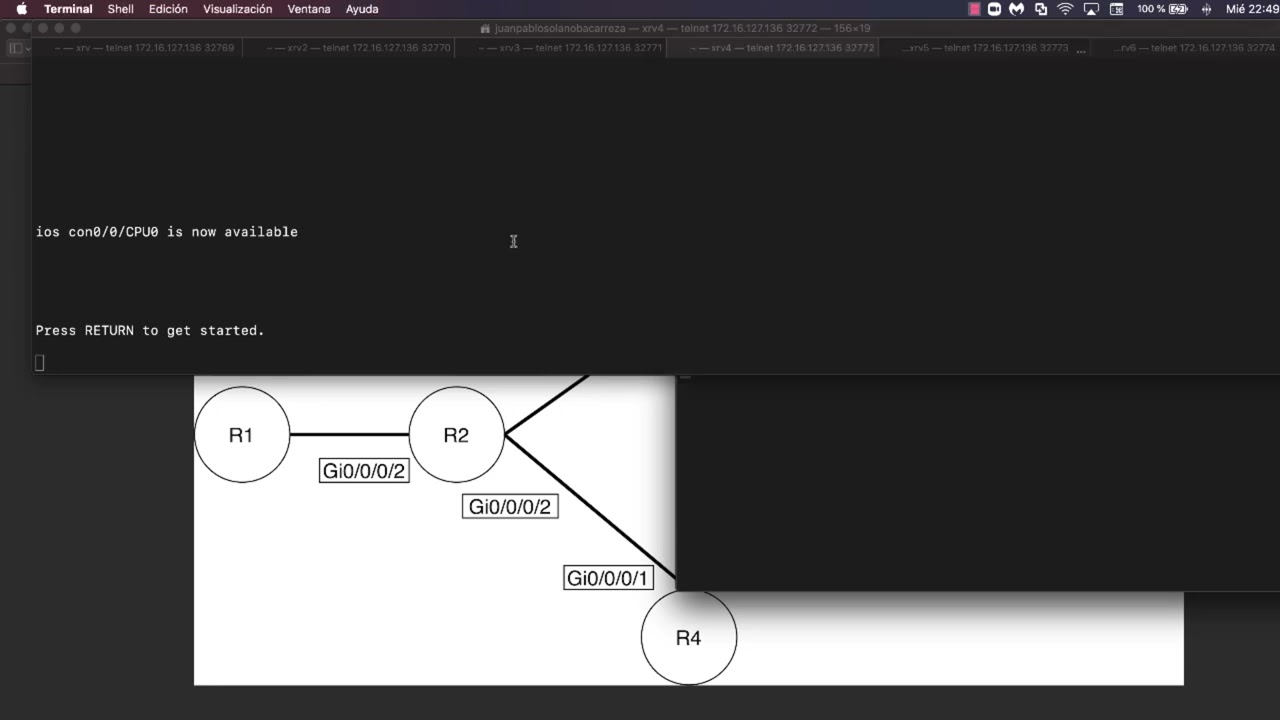Viewport: 1280px width, 720px height.
Task: Switch to the xrv3 telnet 32771 tab
Action: 562,48
